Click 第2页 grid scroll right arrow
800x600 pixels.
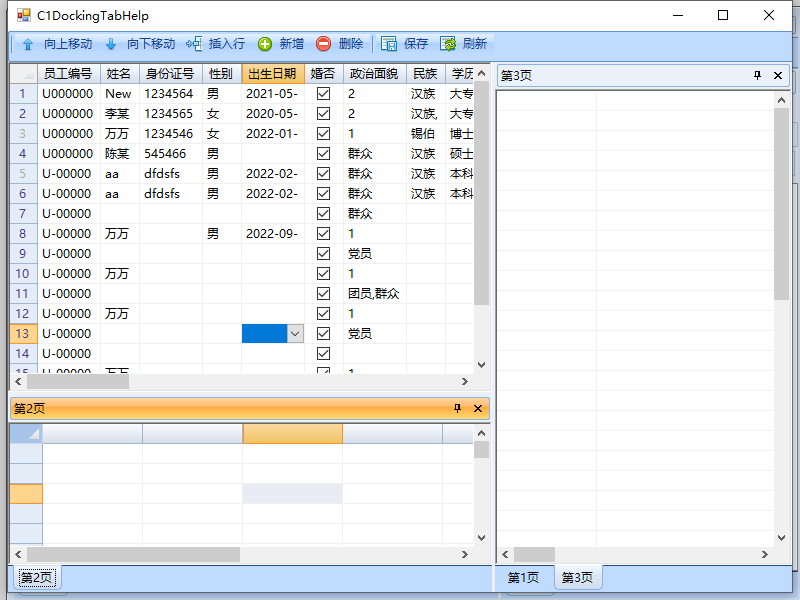(464, 554)
